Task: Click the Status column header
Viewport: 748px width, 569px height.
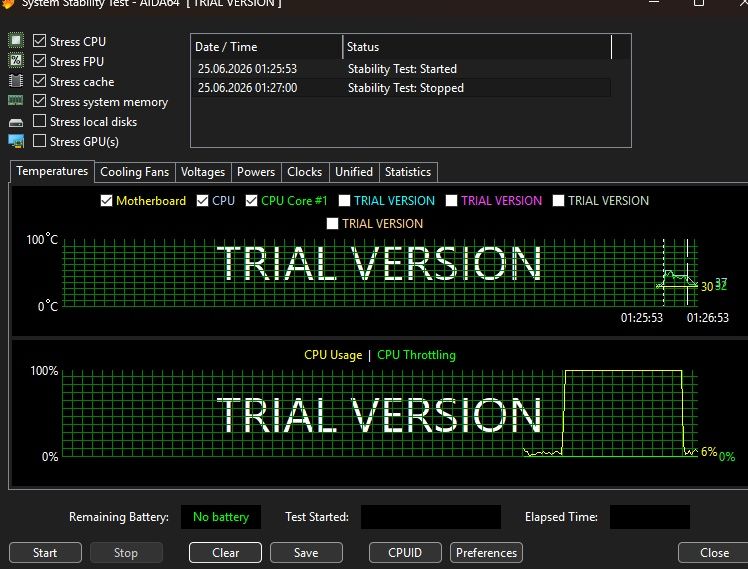Action: [x=477, y=47]
